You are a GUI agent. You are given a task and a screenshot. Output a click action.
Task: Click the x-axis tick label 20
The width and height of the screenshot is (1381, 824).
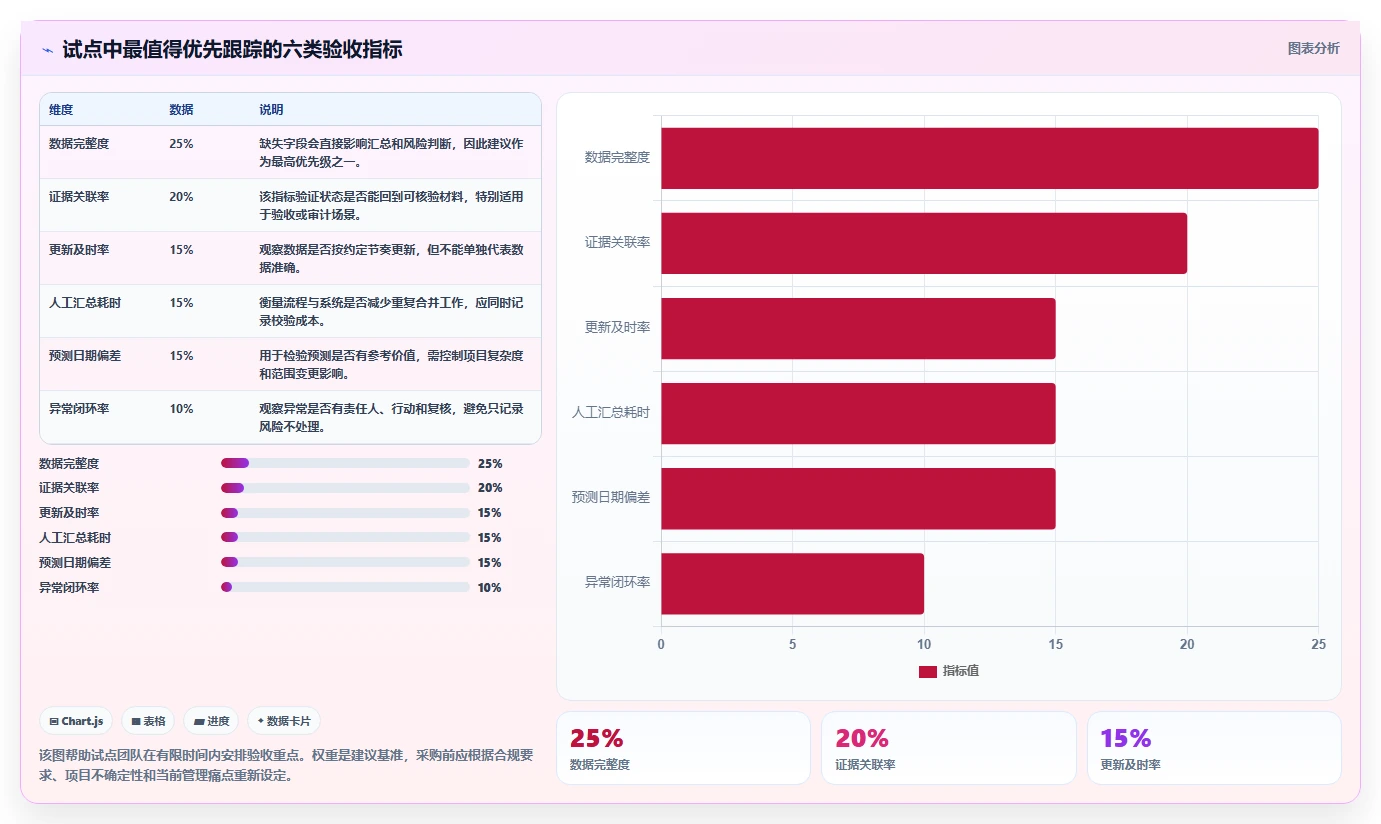(1187, 645)
